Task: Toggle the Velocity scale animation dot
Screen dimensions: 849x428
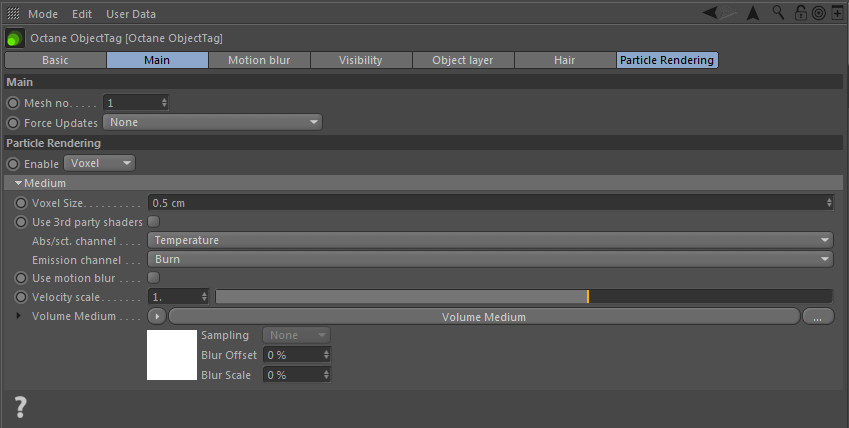Action: point(21,297)
